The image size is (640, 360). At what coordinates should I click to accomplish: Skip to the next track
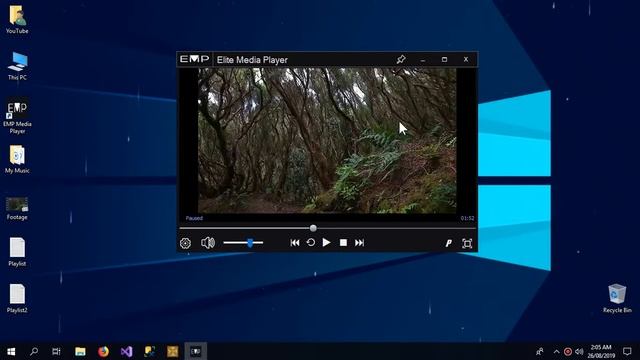(x=359, y=242)
